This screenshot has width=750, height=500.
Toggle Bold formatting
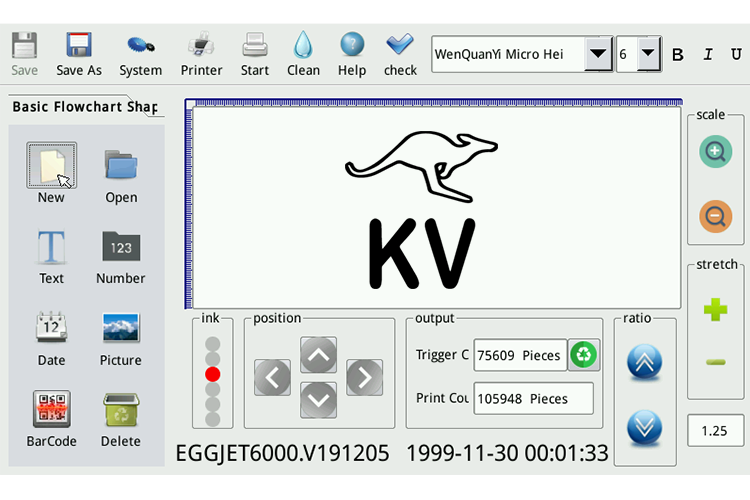pyautogui.click(x=677, y=55)
